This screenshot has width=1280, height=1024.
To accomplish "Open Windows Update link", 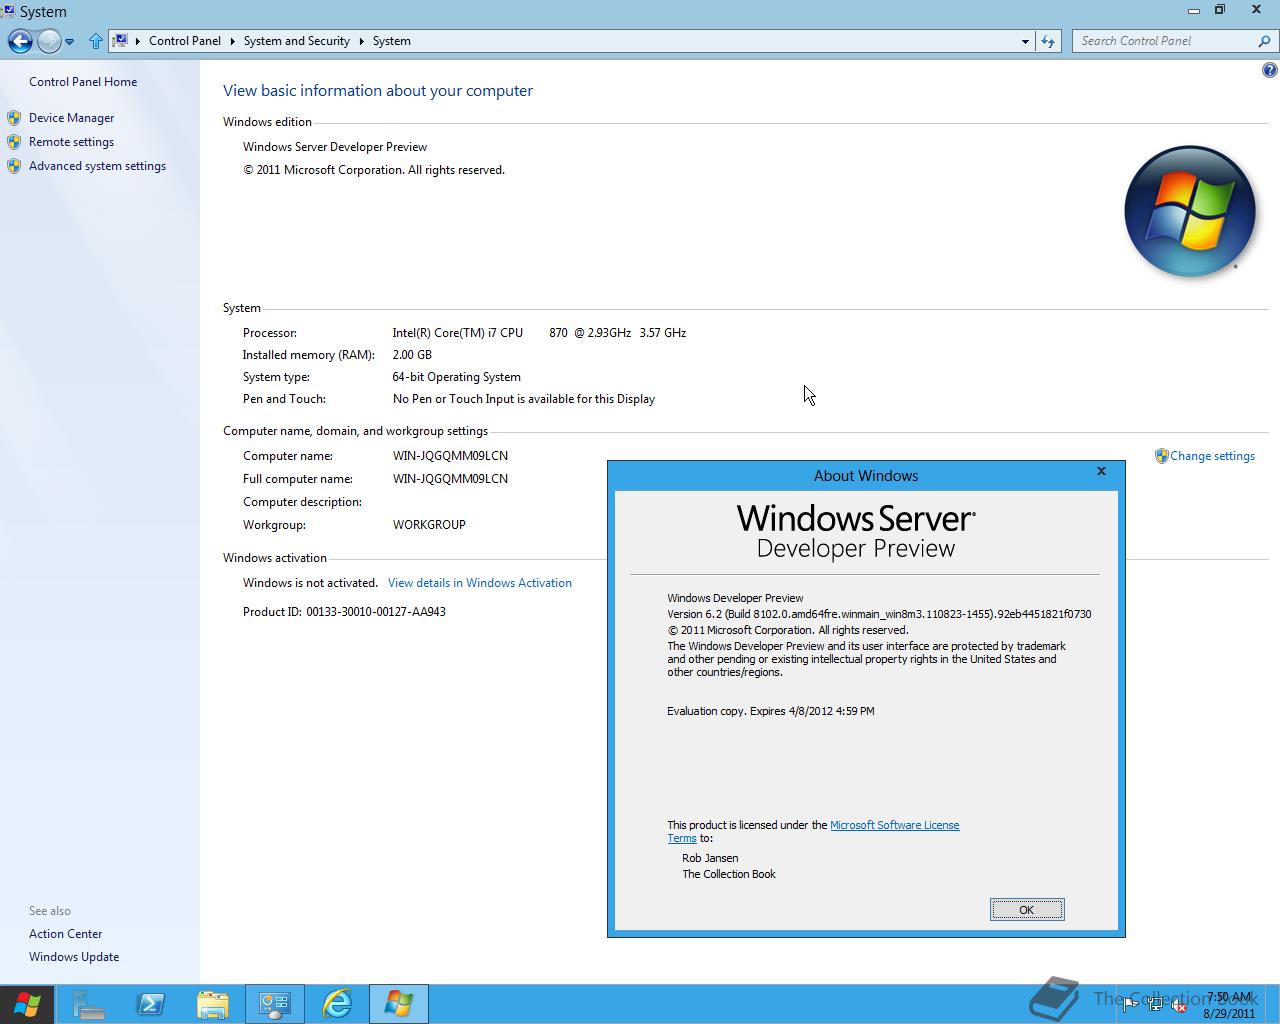I will (74, 957).
